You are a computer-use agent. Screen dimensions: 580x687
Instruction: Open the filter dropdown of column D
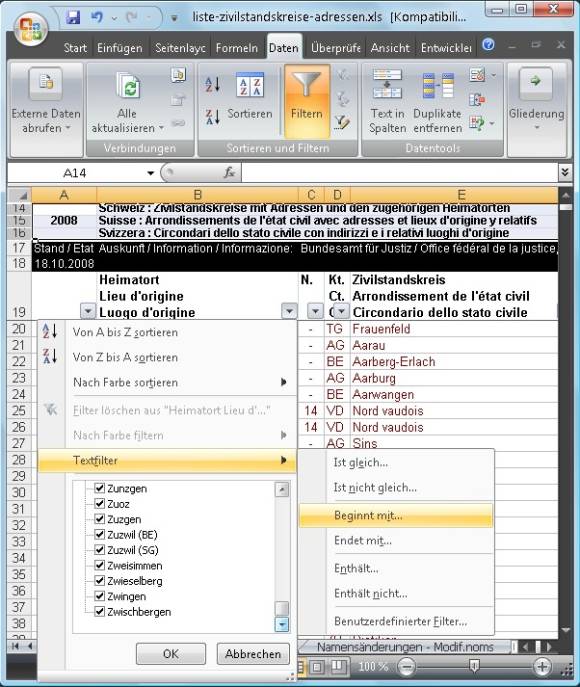point(341,311)
